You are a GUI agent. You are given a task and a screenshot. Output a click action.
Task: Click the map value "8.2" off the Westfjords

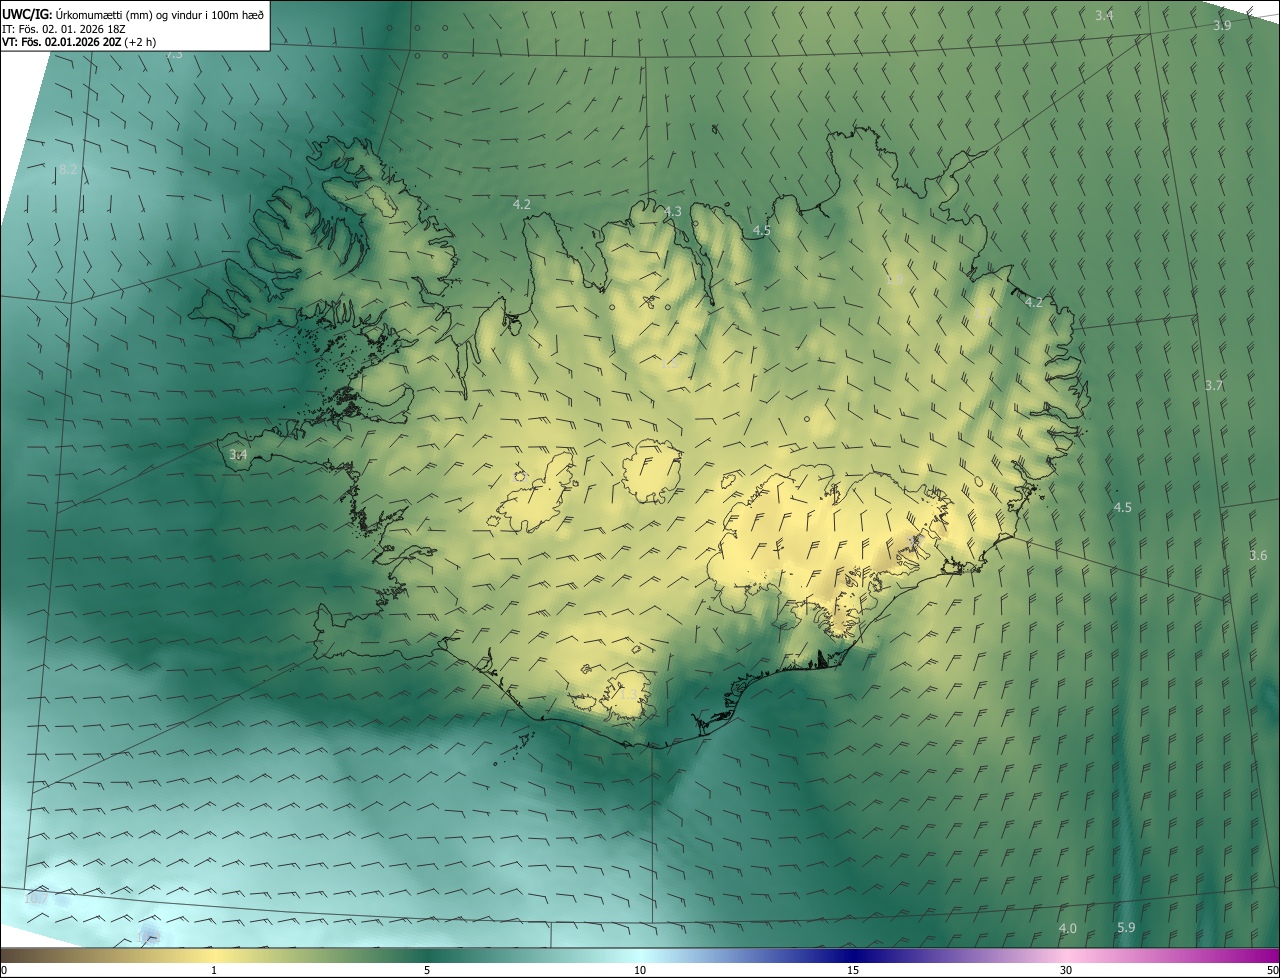point(68,170)
